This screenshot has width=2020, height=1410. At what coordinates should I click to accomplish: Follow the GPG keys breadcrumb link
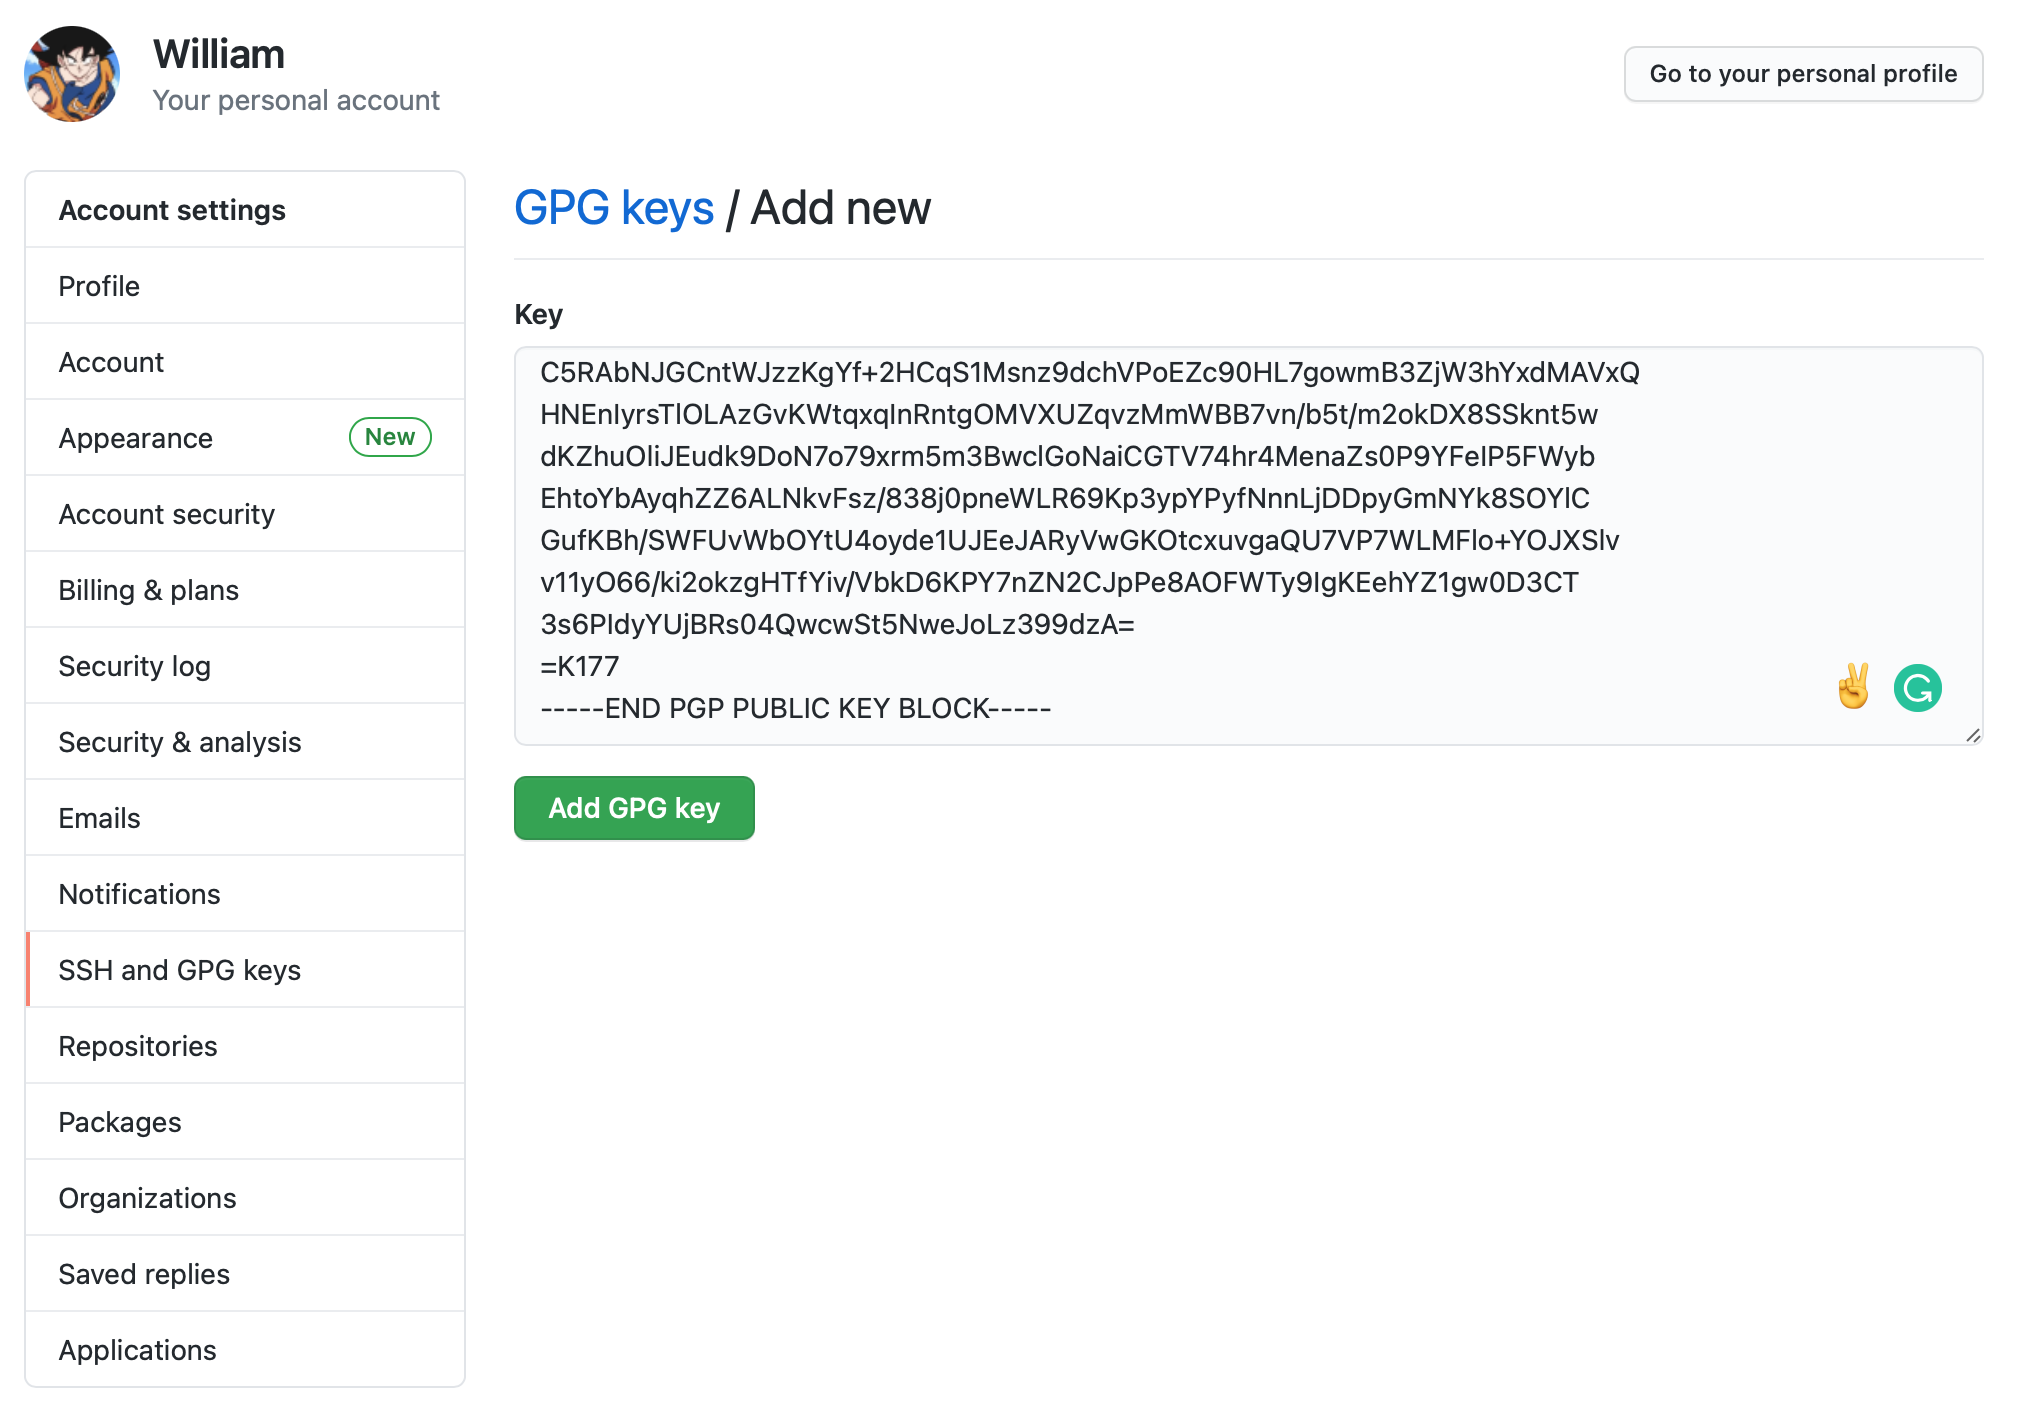(x=614, y=207)
